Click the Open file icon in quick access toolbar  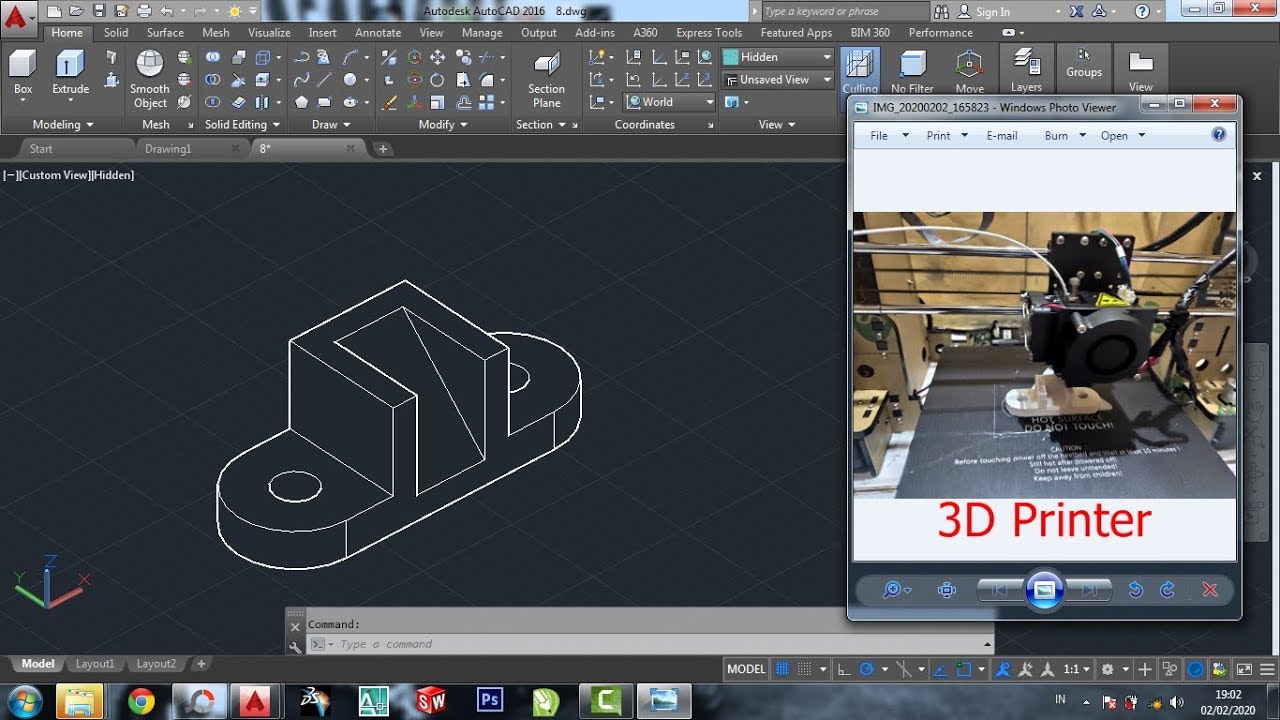(76, 11)
